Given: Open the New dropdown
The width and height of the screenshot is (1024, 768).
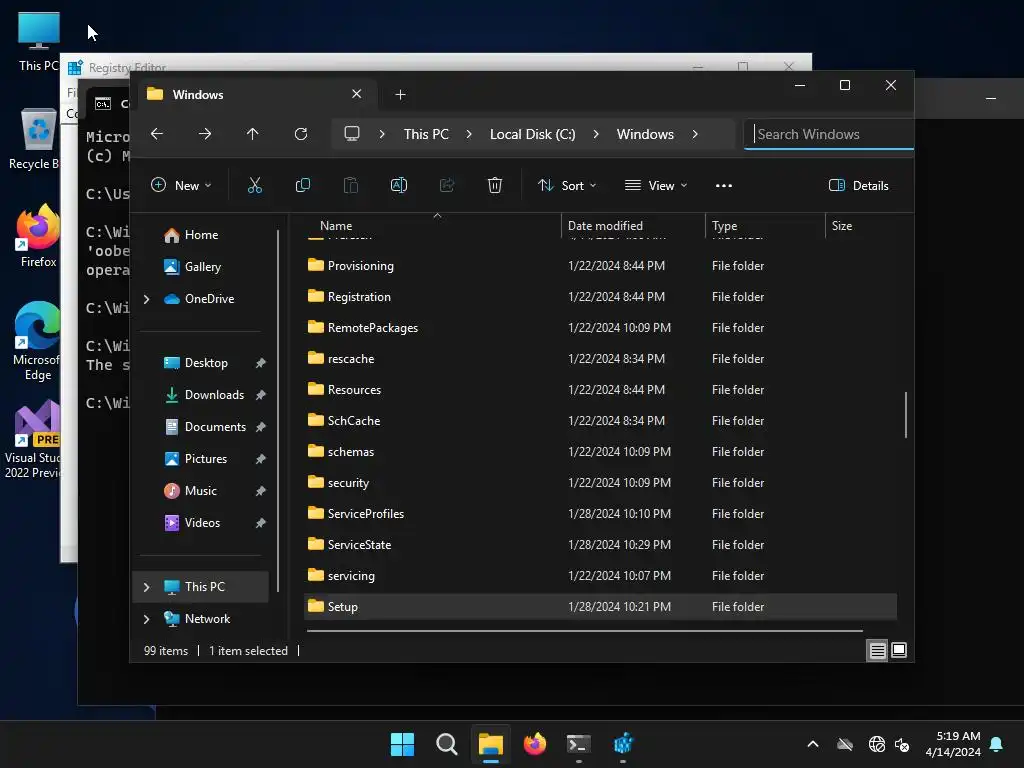Looking at the screenshot, I should (181, 185).
